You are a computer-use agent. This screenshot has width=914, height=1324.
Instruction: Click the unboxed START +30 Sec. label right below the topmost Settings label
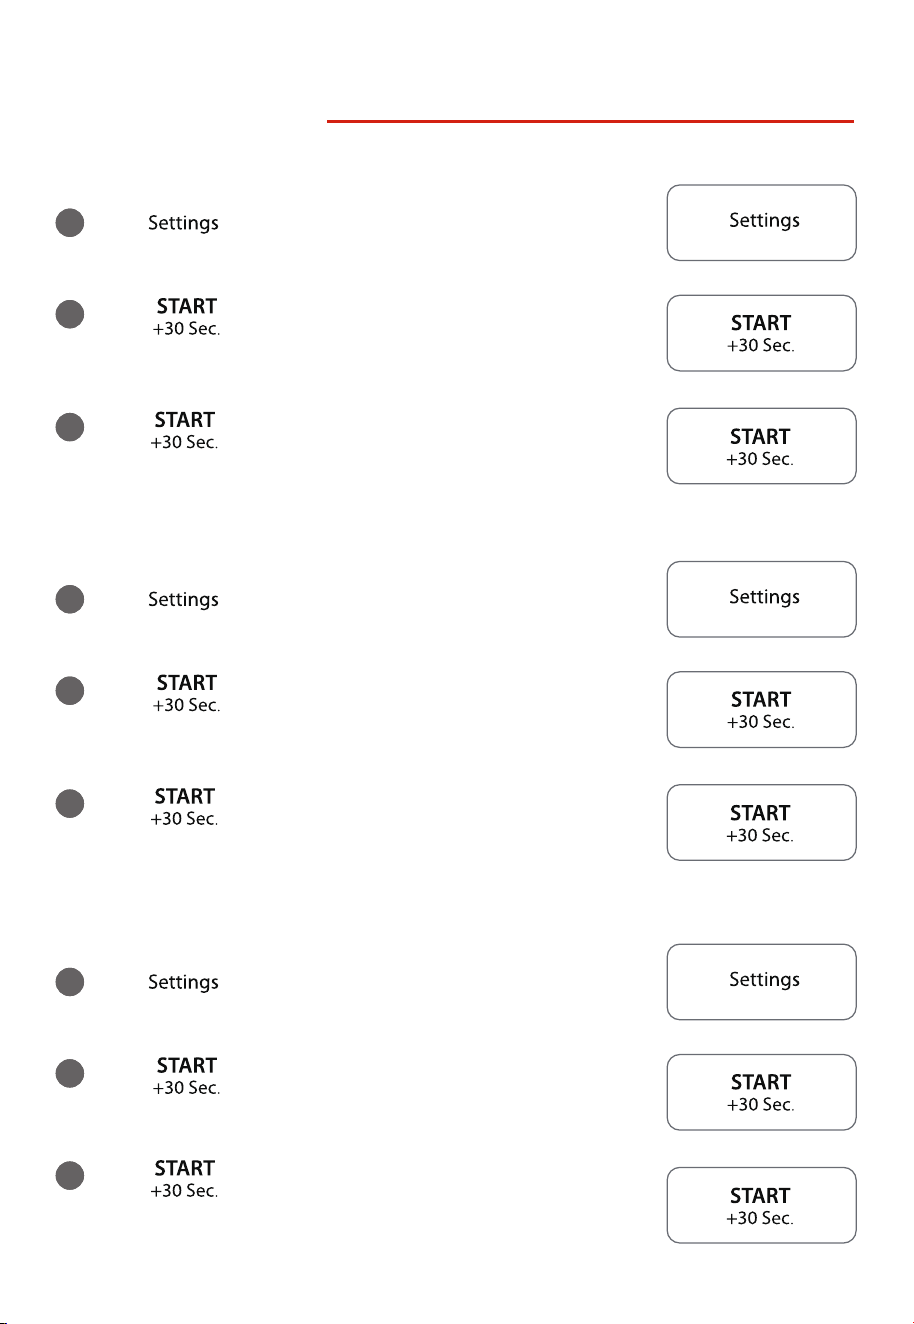tap(186, 317)
